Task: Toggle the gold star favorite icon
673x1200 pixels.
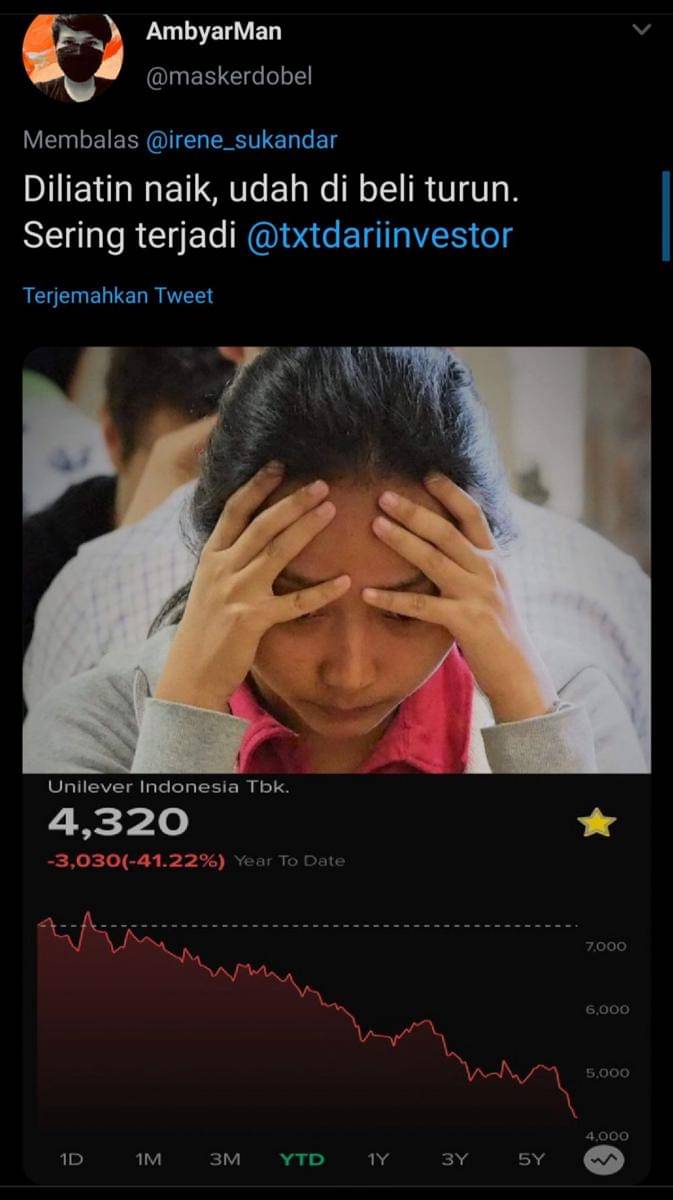Action: (x=597, y=823)
